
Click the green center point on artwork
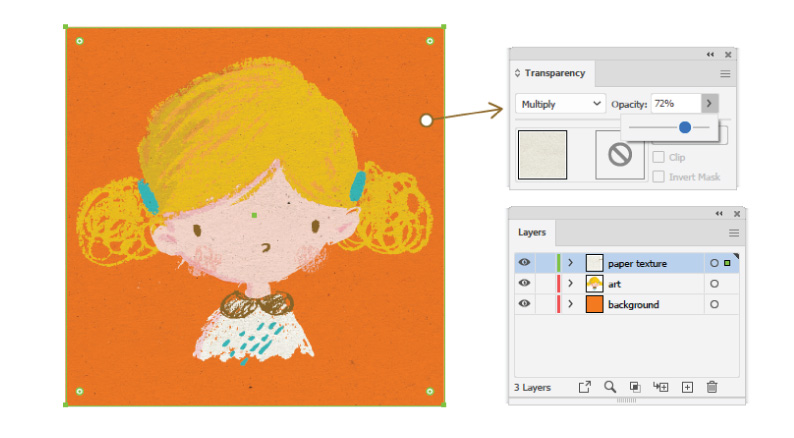(x=254, y=215)
